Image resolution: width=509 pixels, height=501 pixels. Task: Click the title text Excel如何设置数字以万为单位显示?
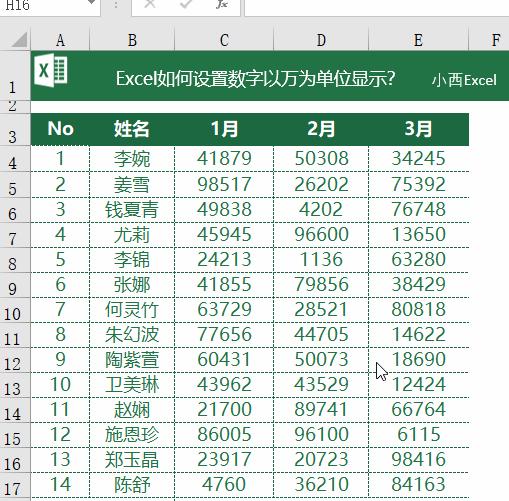255,79
